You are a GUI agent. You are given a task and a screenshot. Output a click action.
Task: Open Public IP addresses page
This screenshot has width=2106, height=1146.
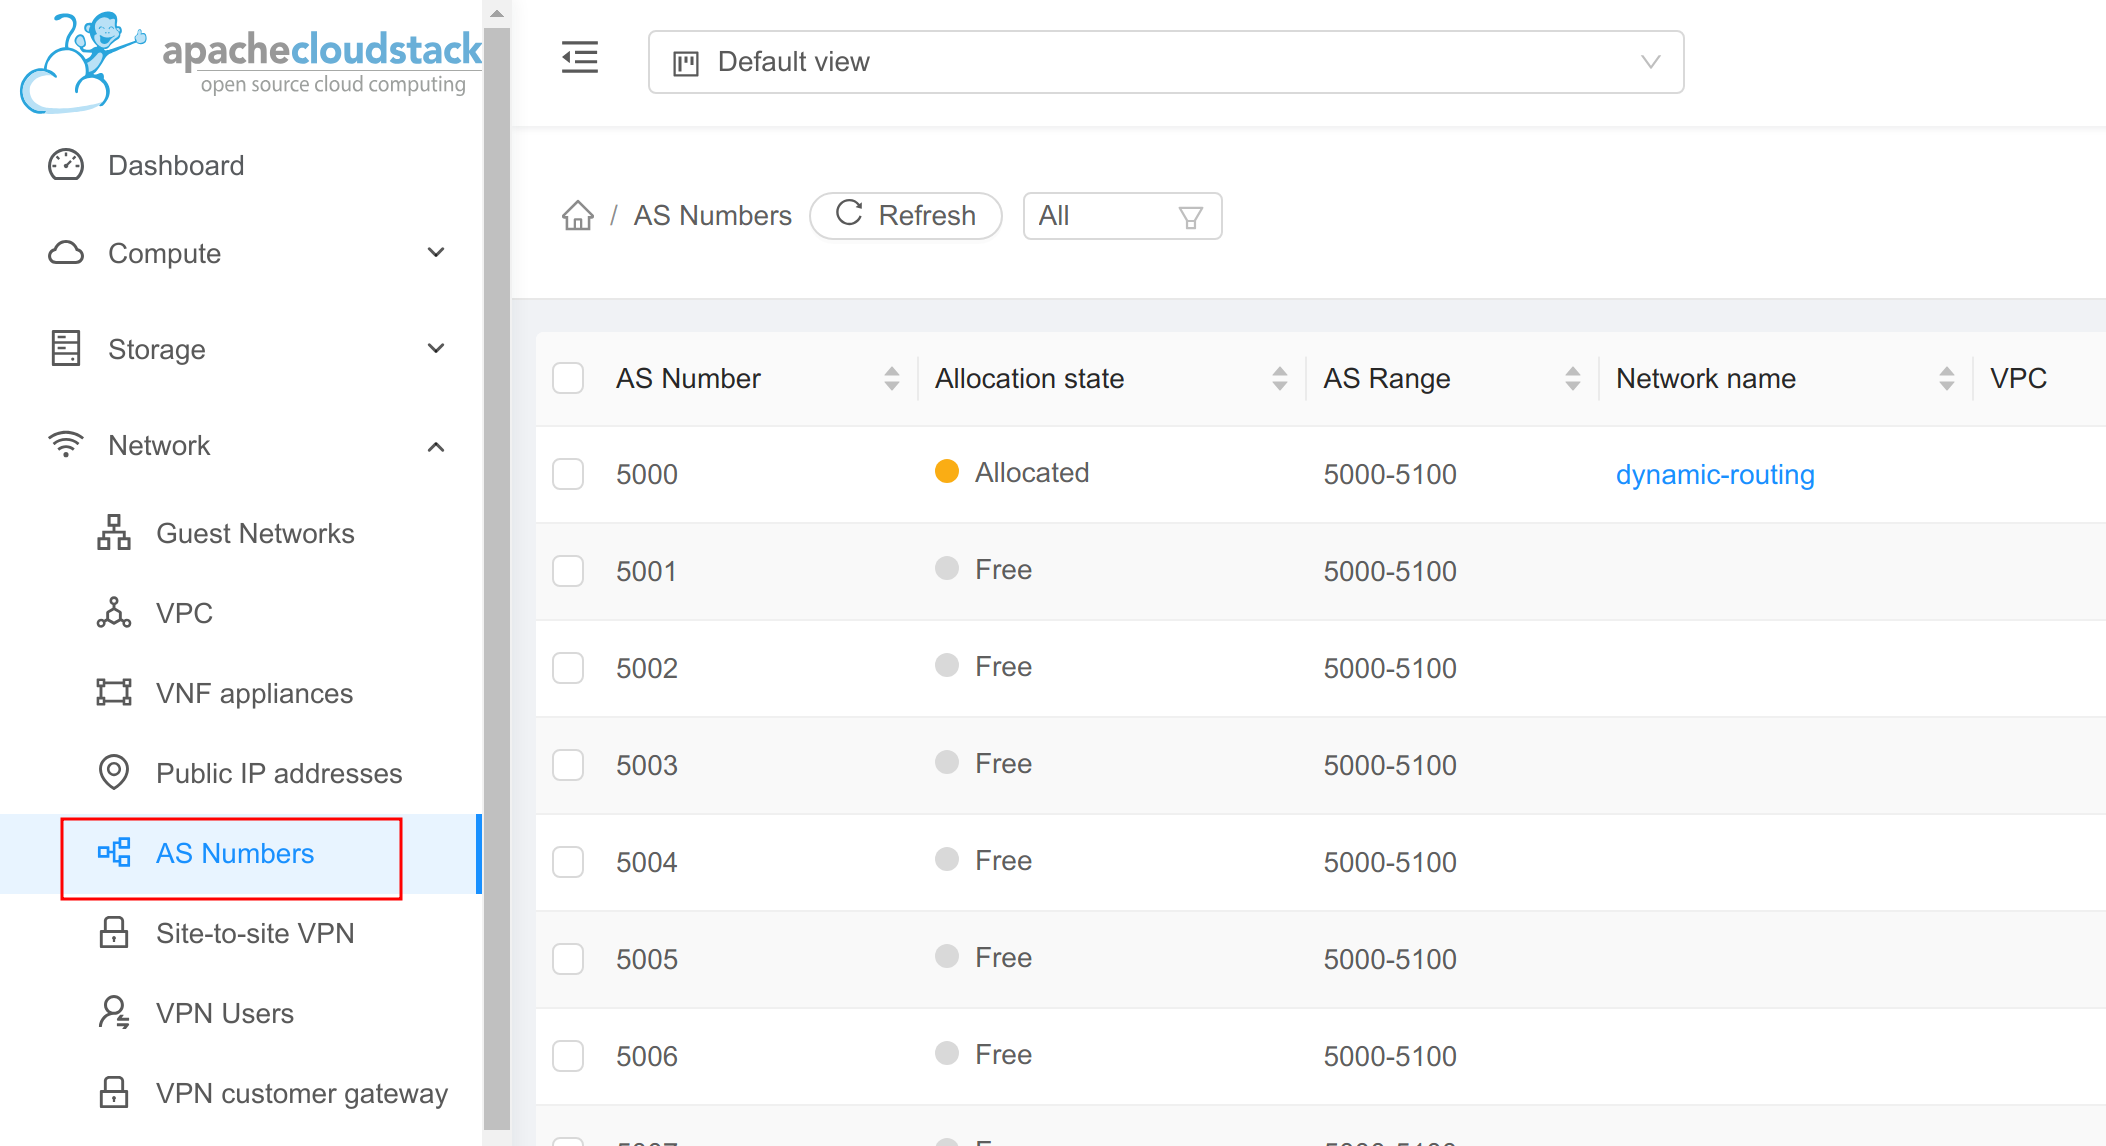pyautogui.click(x=278, y=772)
